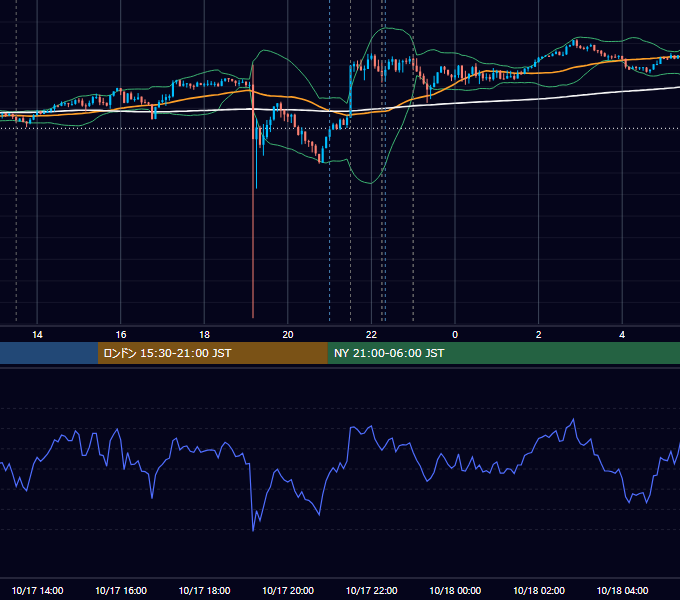This screenshot has height=600, width=680.
Task: Click the 10/18 04:00 date label
Action: [622, 590]
